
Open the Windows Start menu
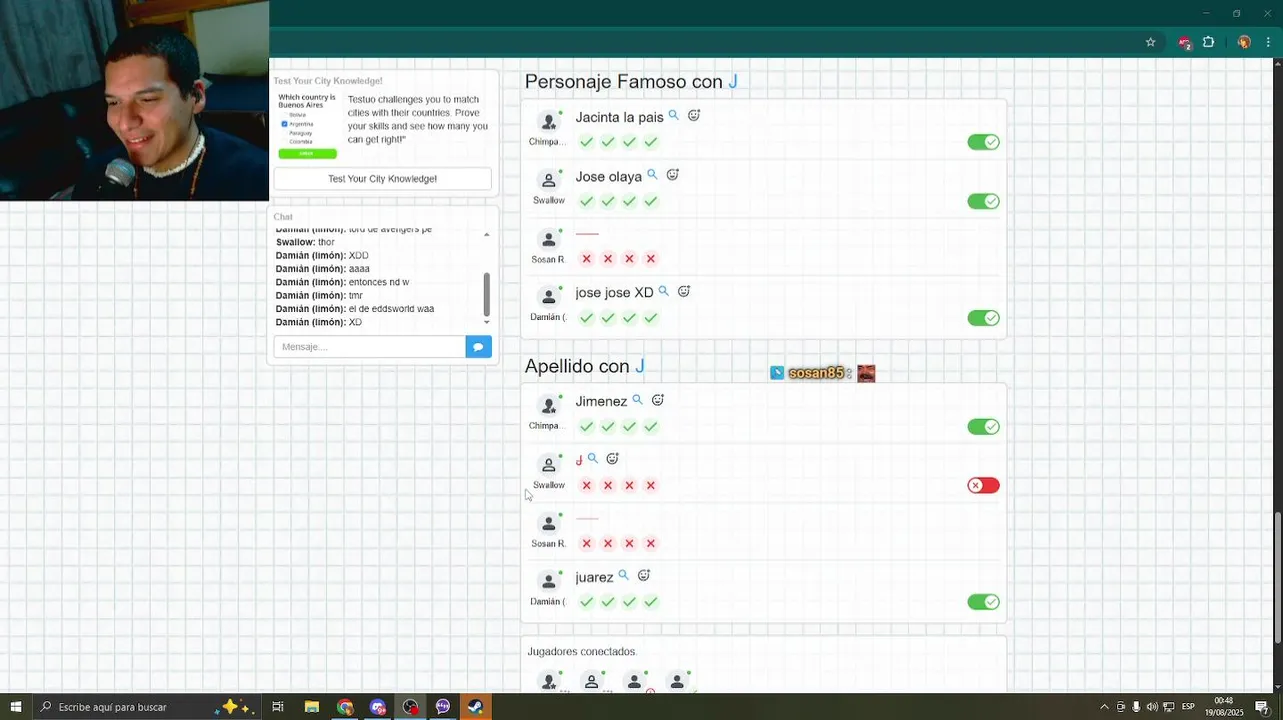[16, 707]
